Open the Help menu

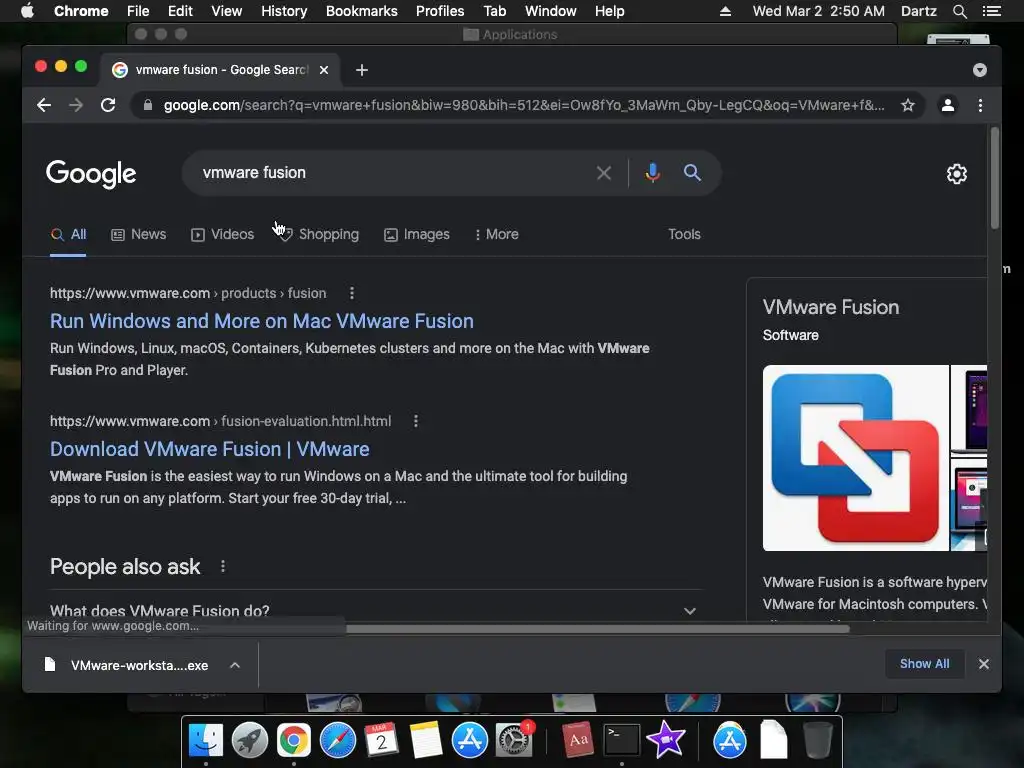click(x=609, y=11)
